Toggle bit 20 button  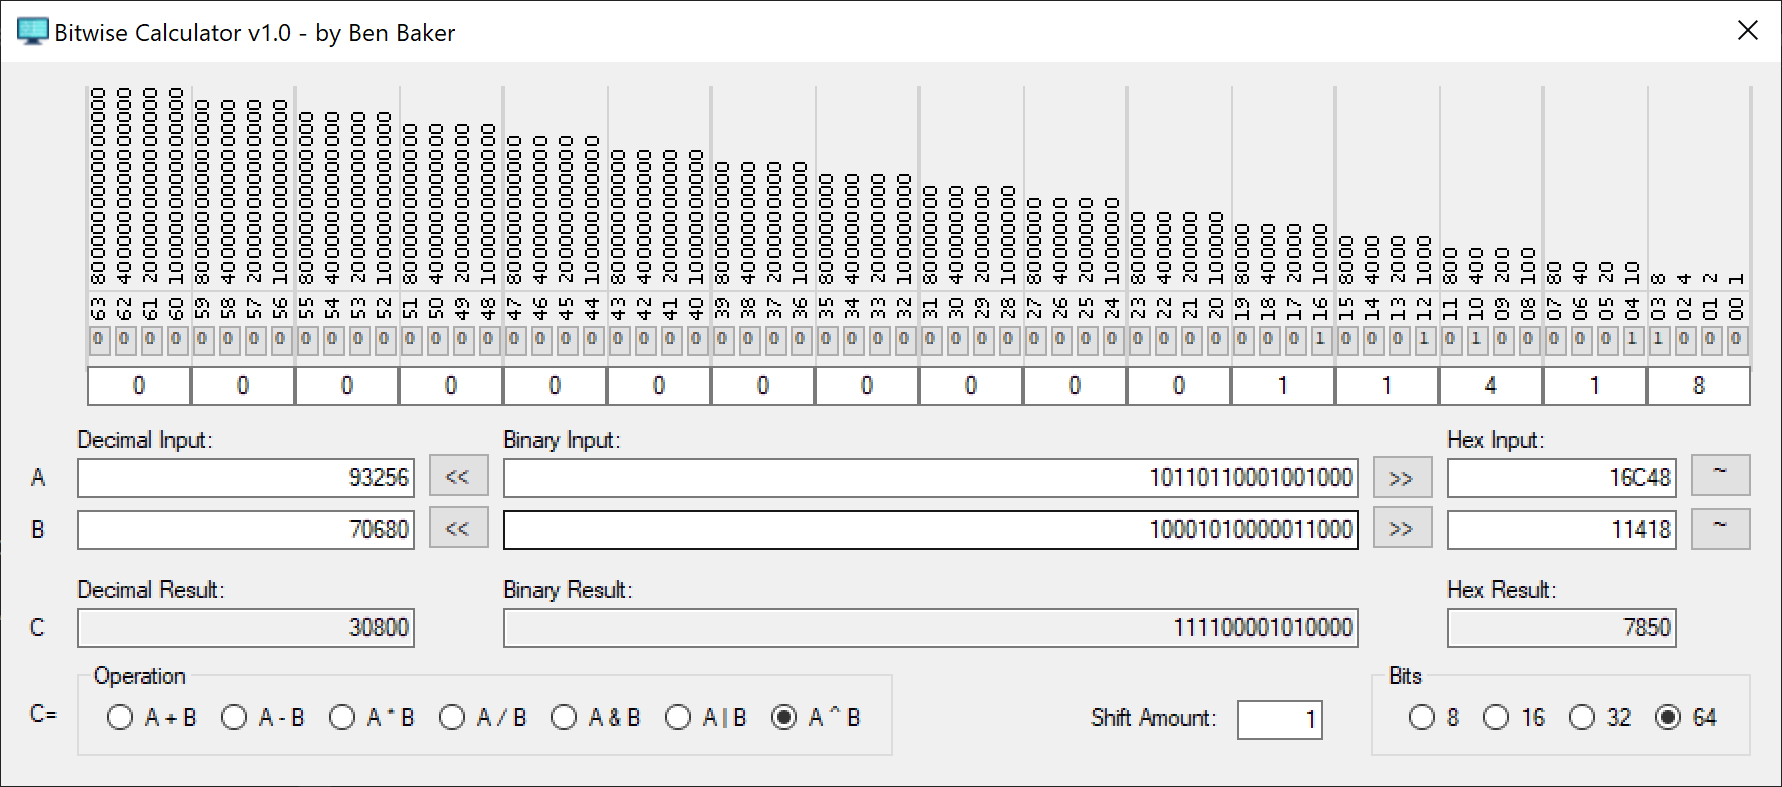pos(1216,340)
